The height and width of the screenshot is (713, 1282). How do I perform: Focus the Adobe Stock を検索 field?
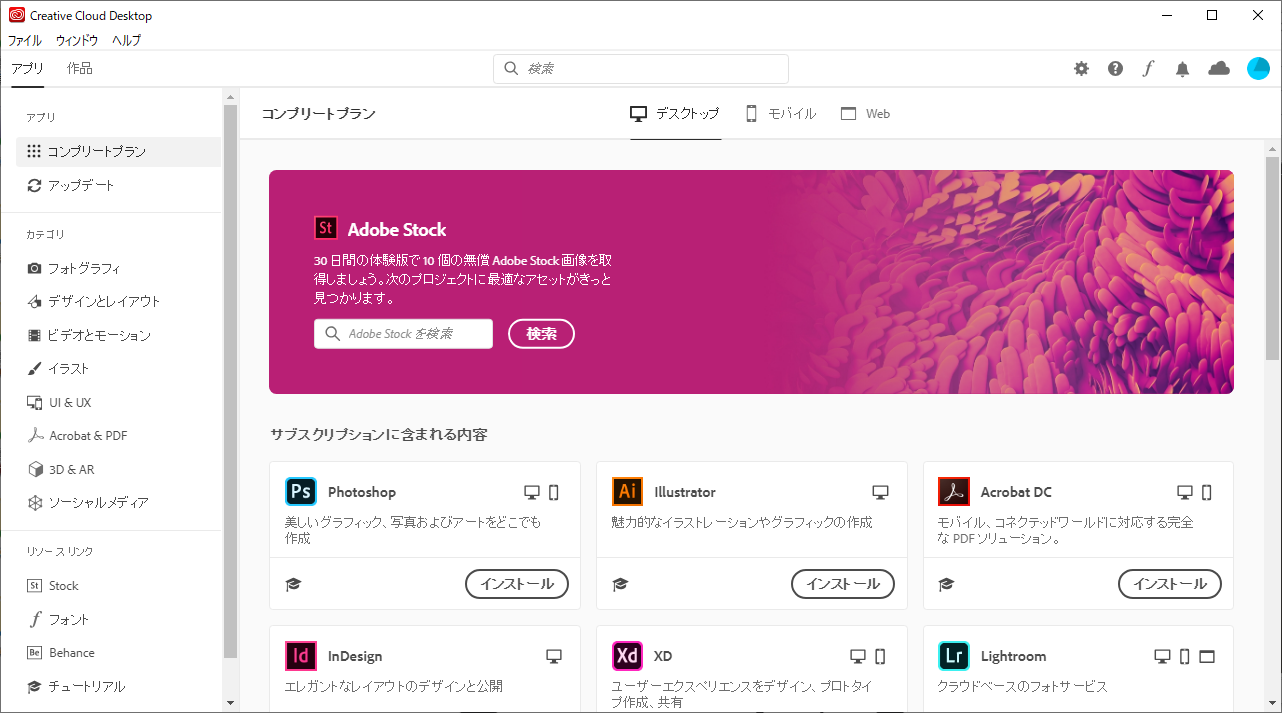pos(403,334)
